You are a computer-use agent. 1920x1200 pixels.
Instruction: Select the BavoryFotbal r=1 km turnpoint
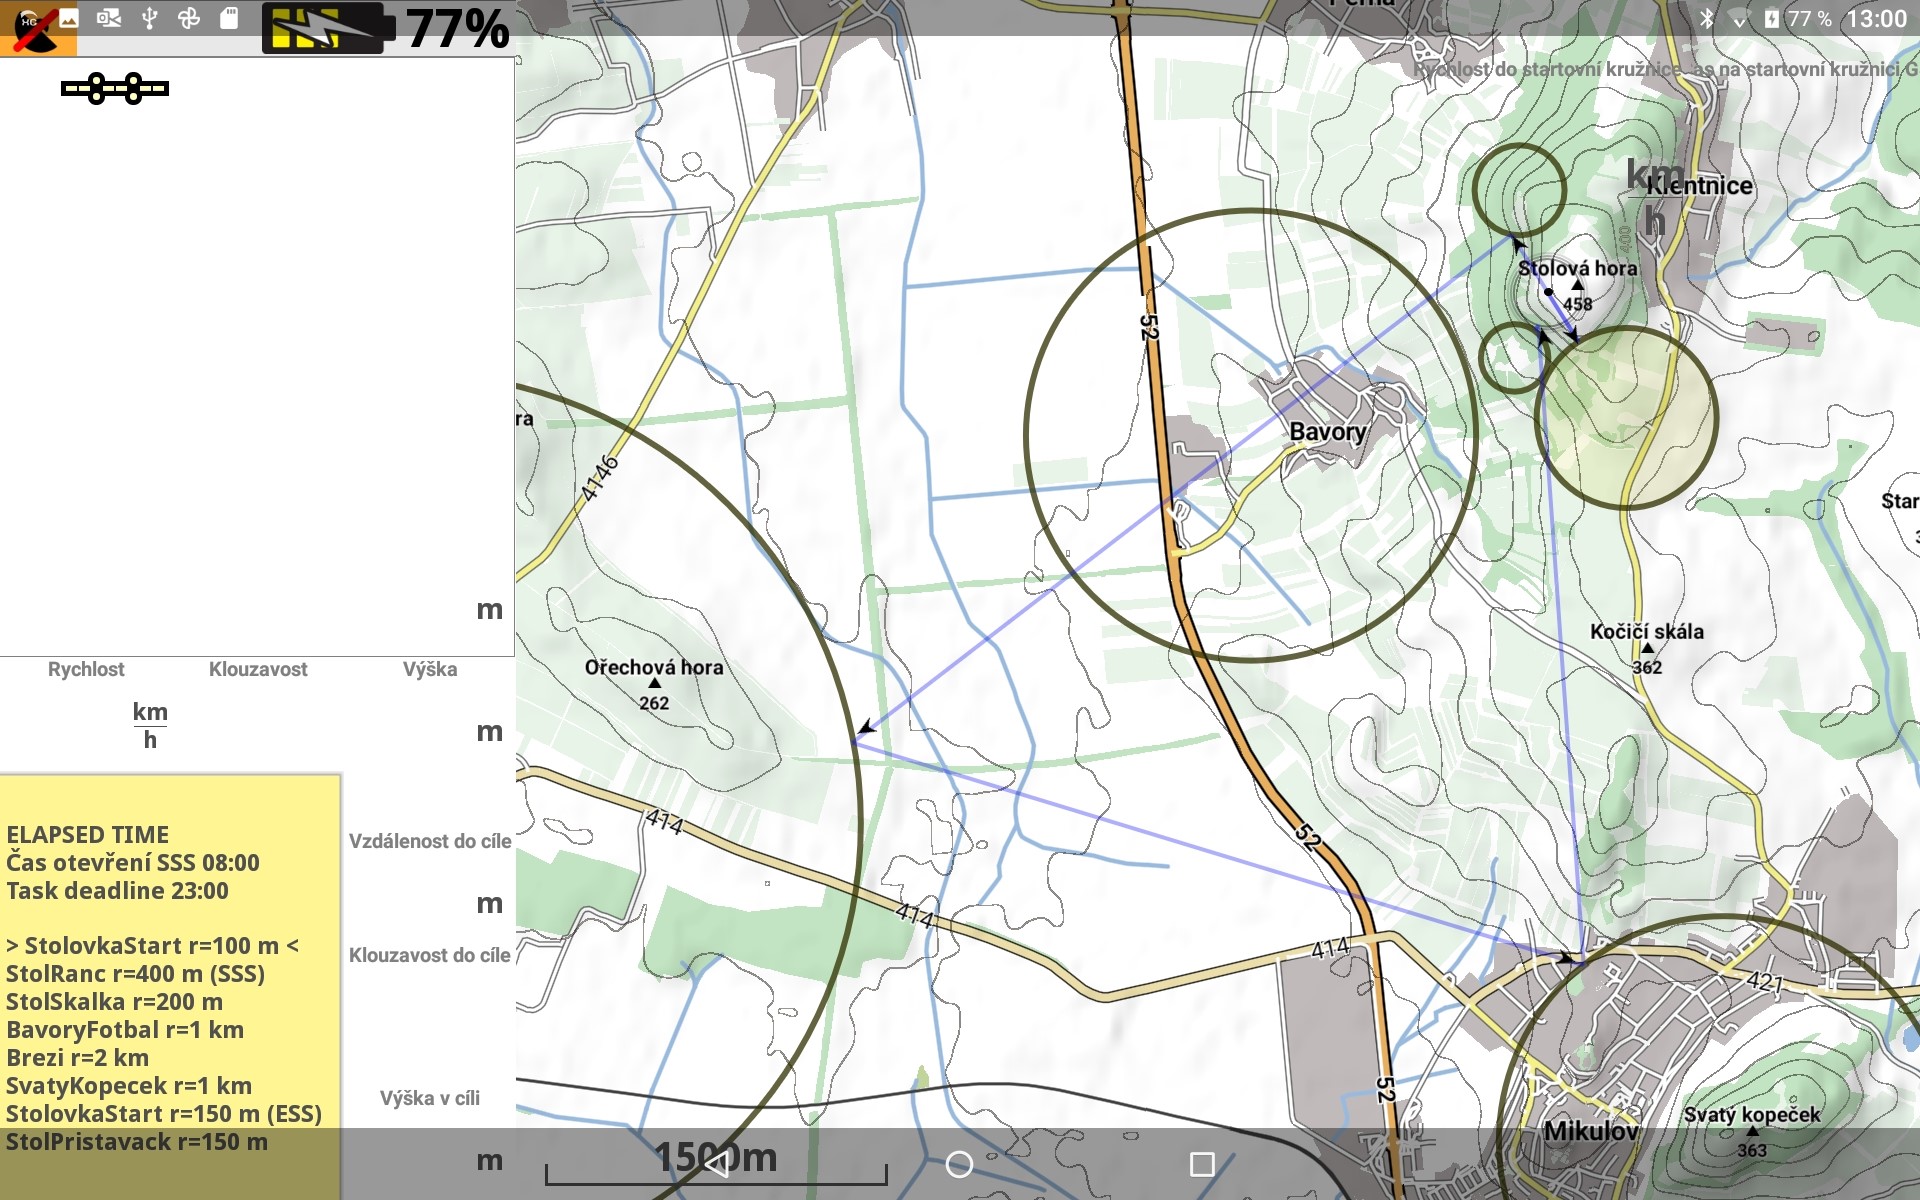click(125, 1030)
